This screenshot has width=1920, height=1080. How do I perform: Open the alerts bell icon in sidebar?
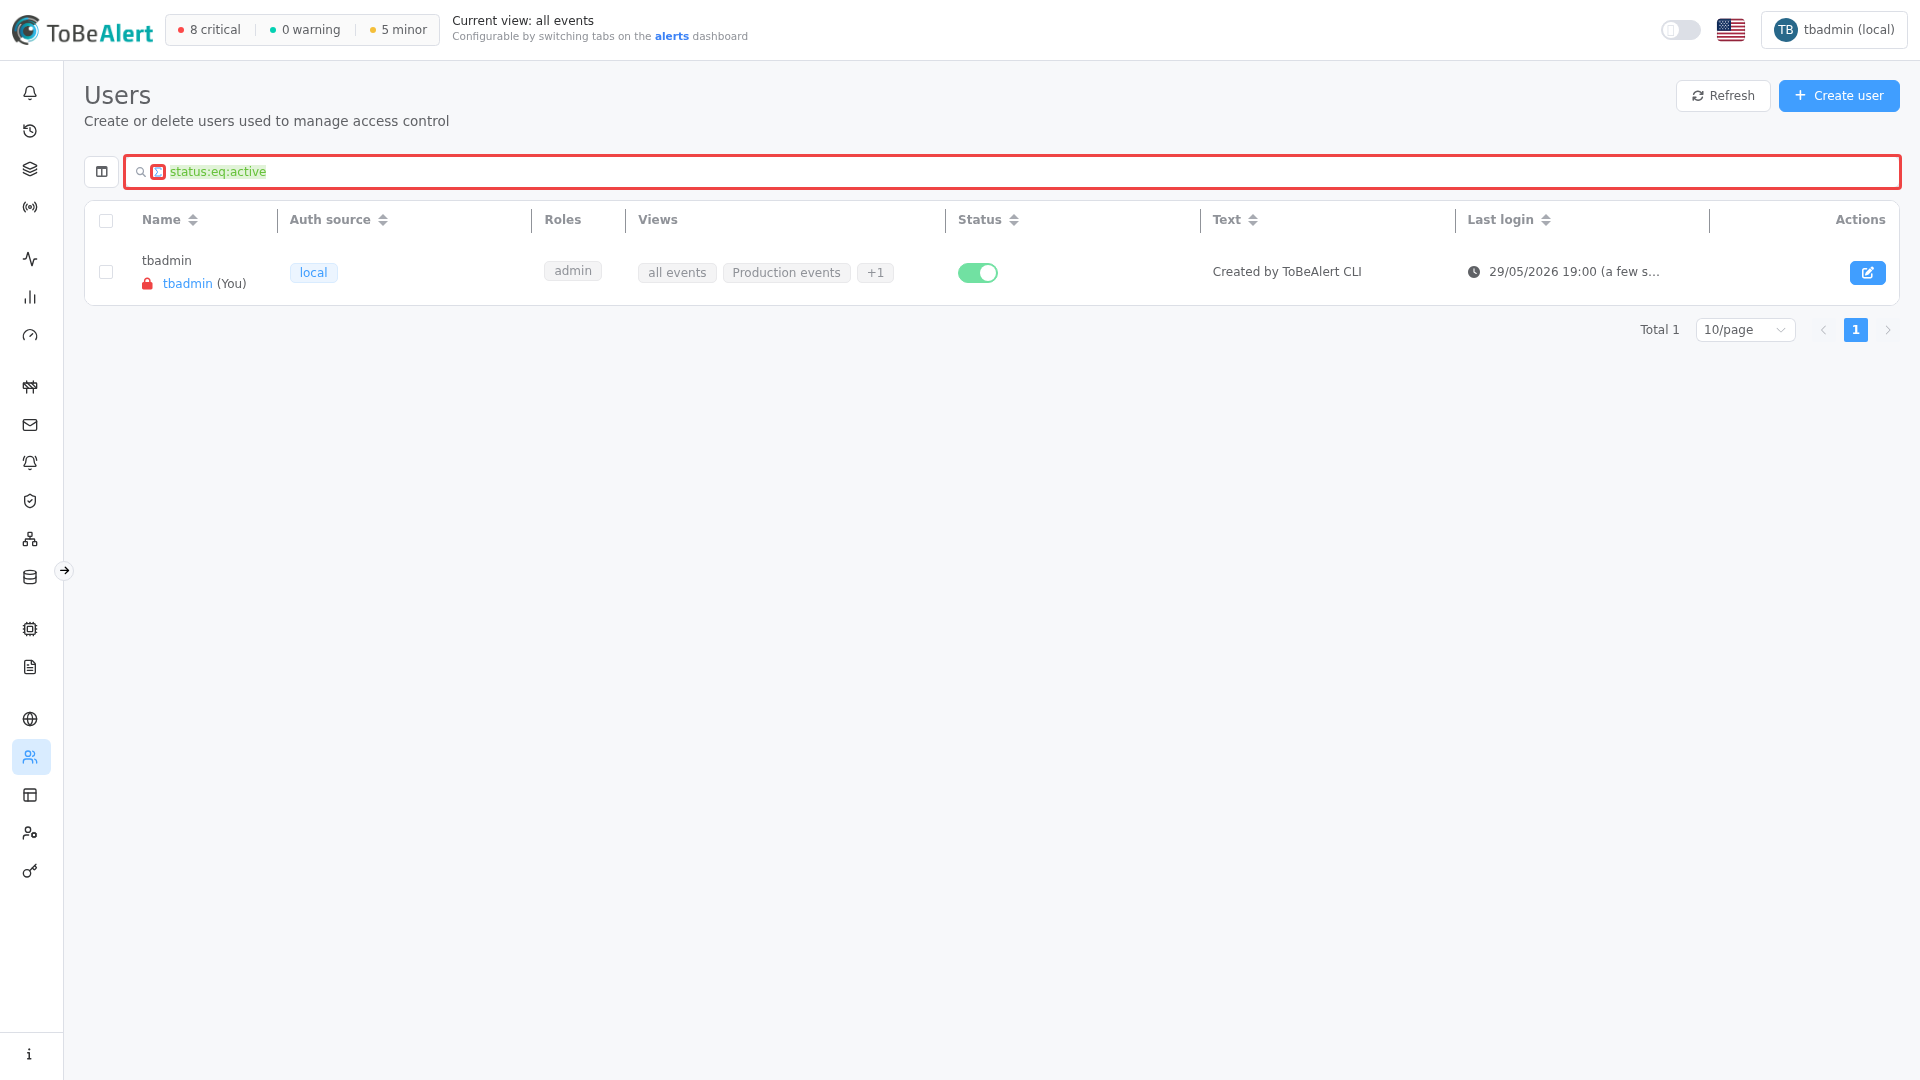click(x=30, y=93)
